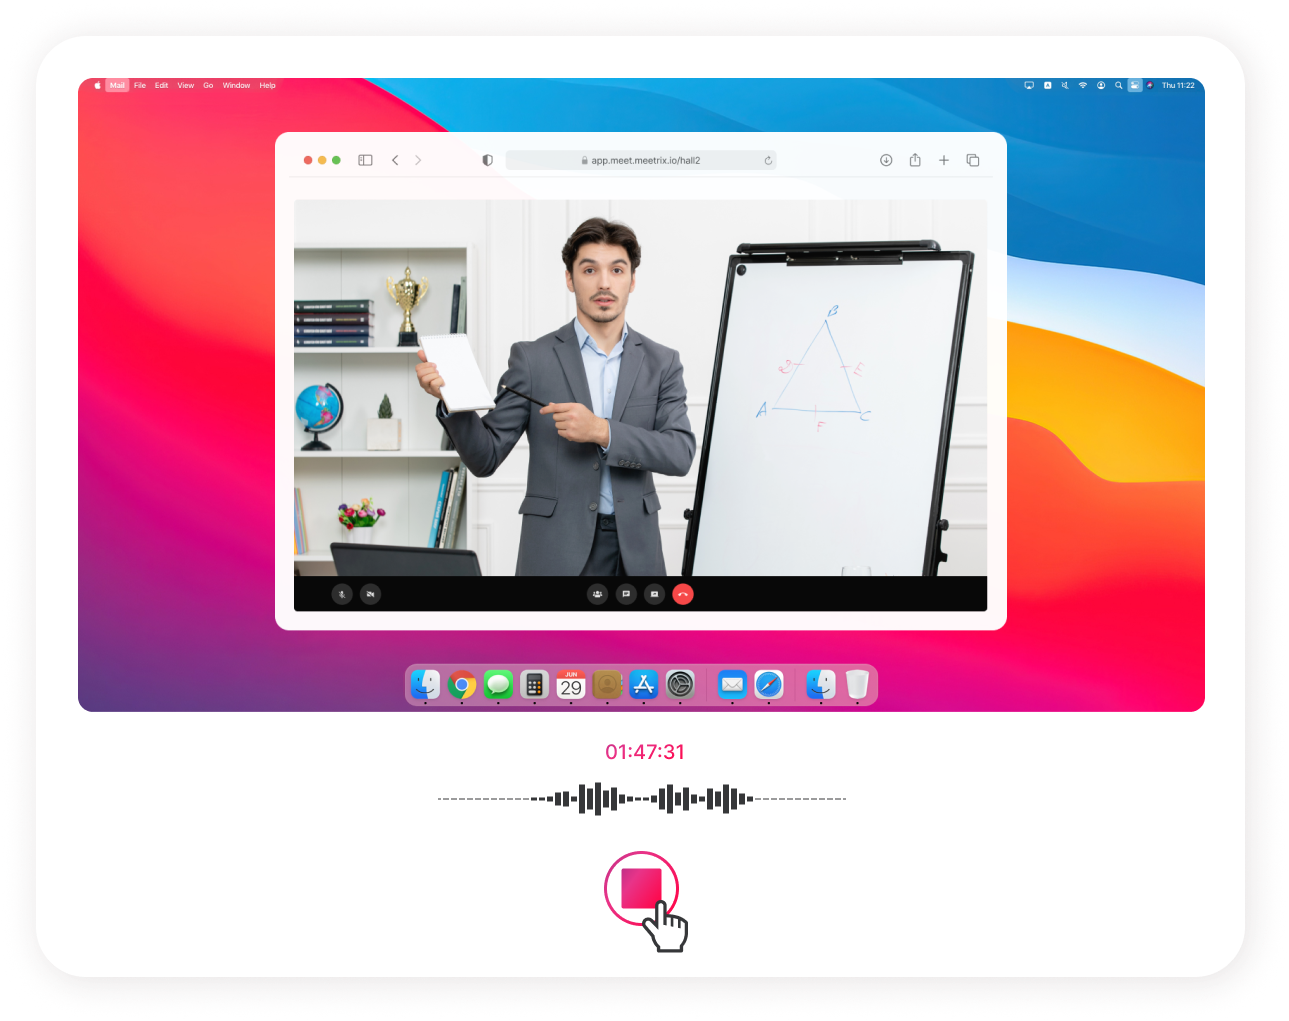Start screen sharing in the meeting
Screen dimensions: 1289x1021
pos(654,593)
